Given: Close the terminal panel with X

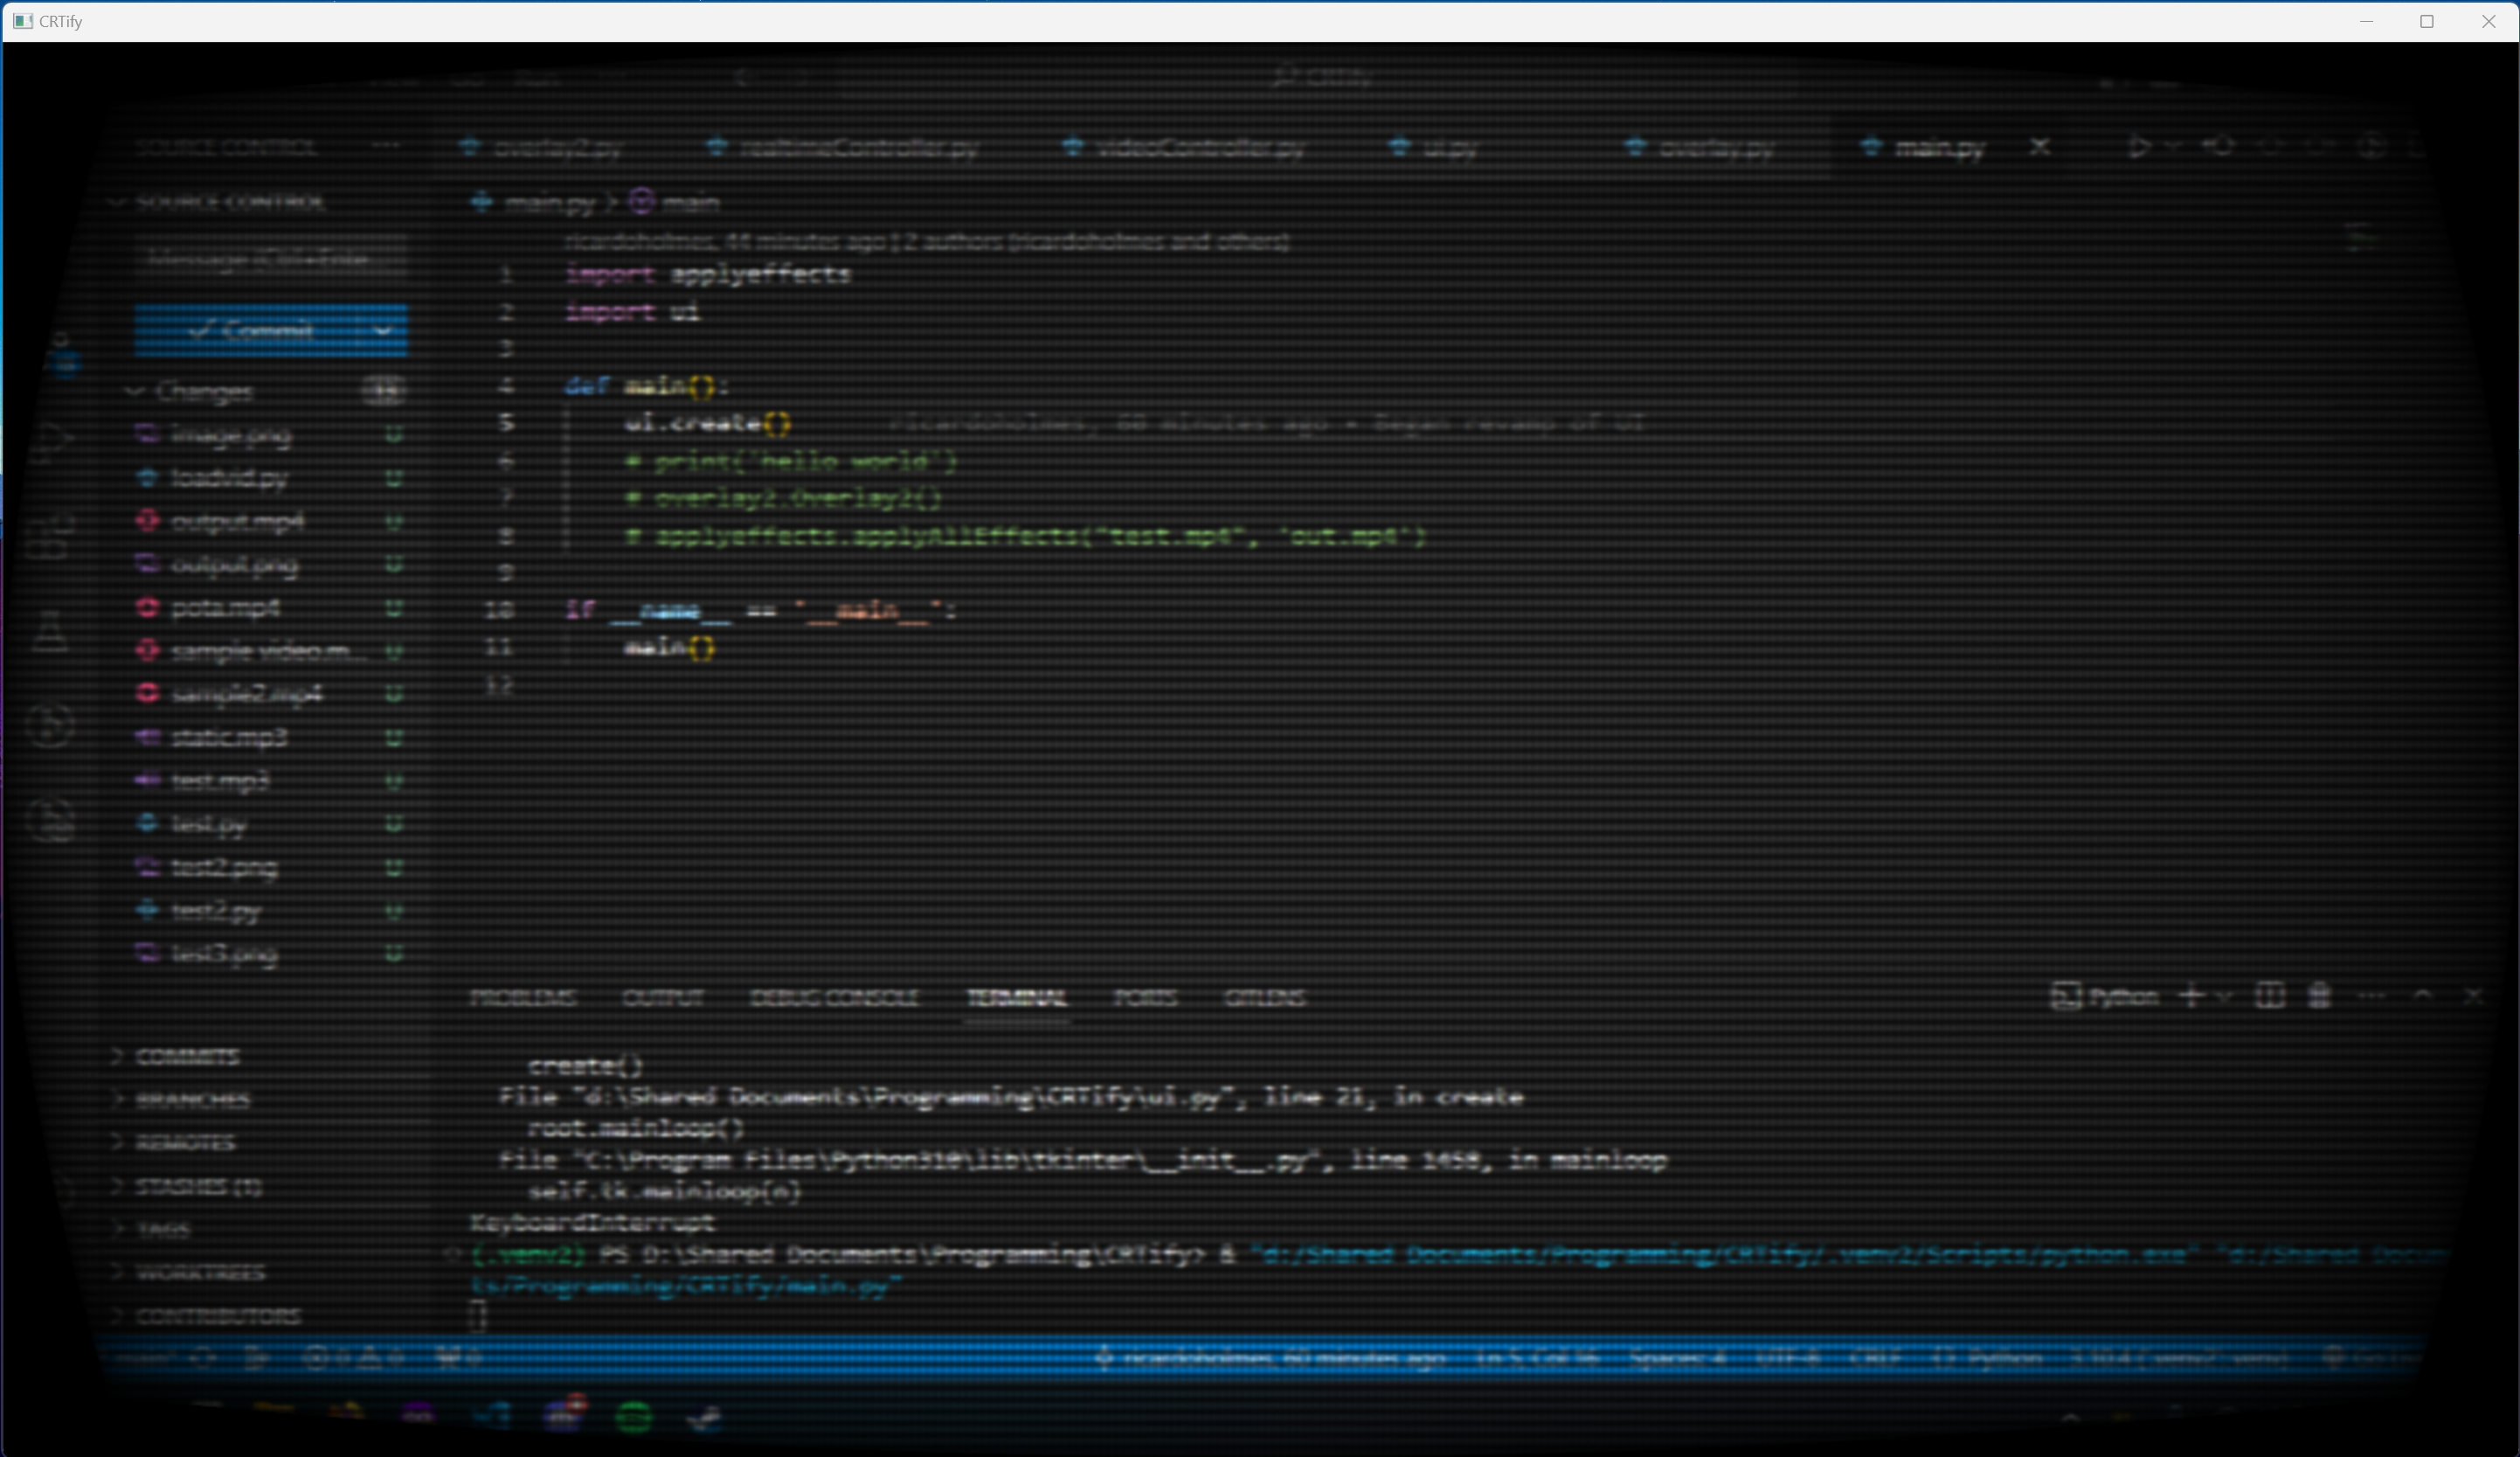Looking at the screenshot, I should (x=2473, y=996).
